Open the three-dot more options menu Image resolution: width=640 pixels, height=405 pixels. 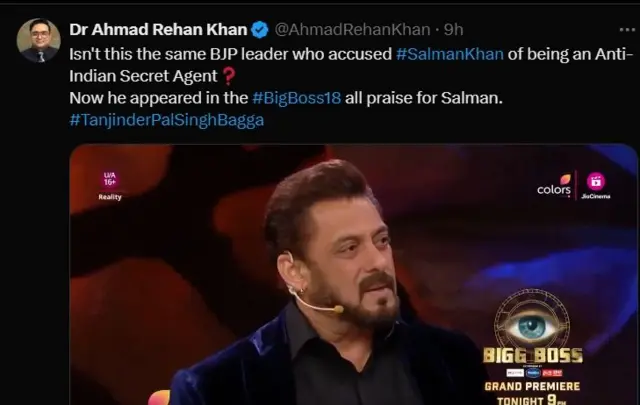(627, 30)
